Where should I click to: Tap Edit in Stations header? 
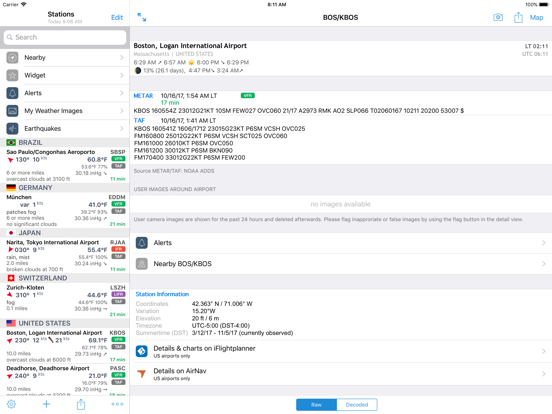pos(117,18)
